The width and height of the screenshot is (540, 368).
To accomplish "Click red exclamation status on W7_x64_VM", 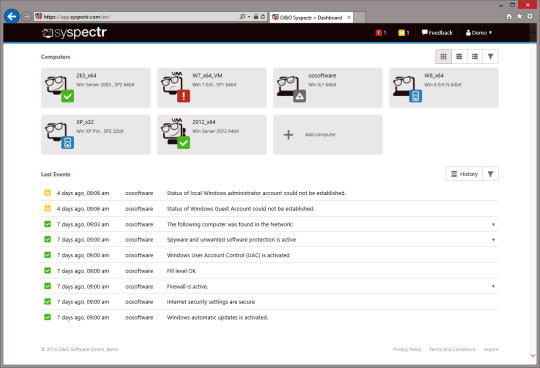I will point(184,96).
